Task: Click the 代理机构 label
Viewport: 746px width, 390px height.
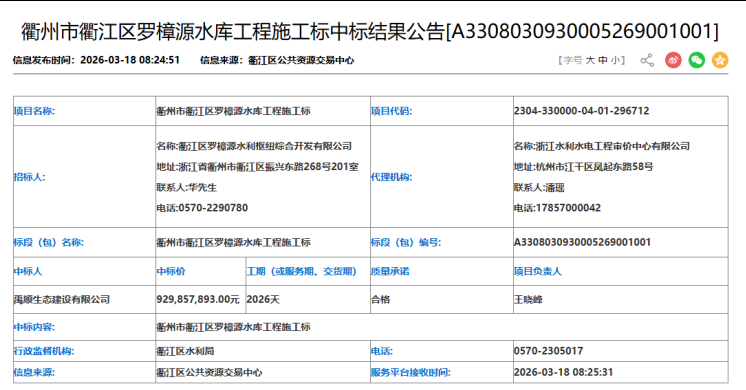Action: [392, 177]
